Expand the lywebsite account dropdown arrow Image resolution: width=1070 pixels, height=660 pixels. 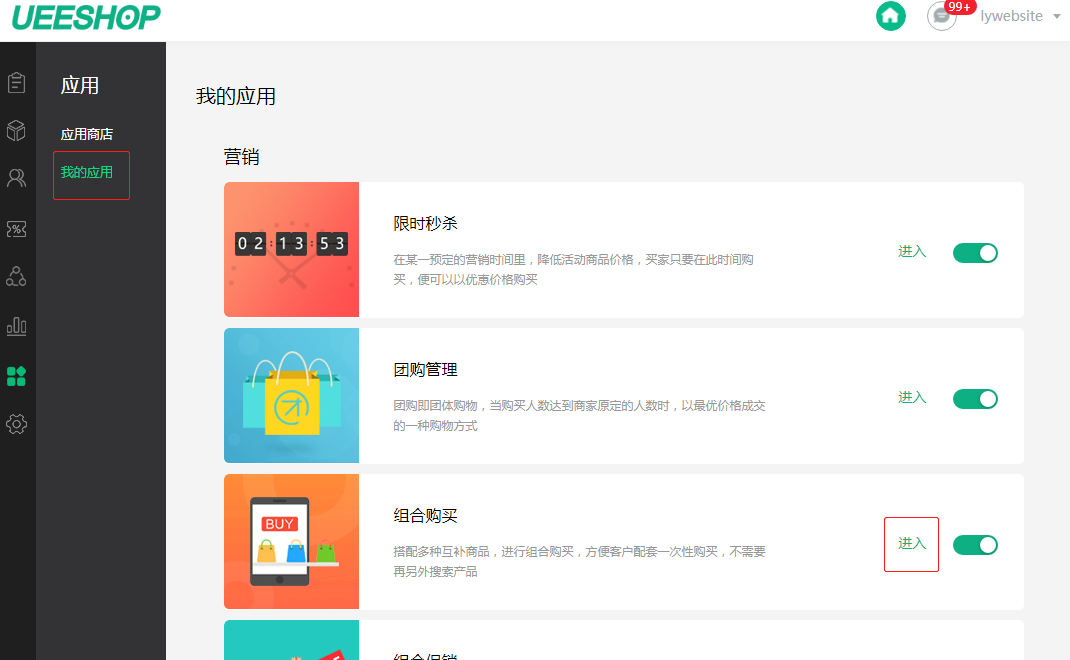[1056, 16]
